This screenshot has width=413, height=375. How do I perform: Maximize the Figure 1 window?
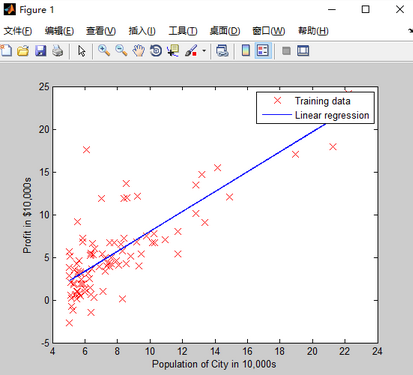[x=365, y=9]
